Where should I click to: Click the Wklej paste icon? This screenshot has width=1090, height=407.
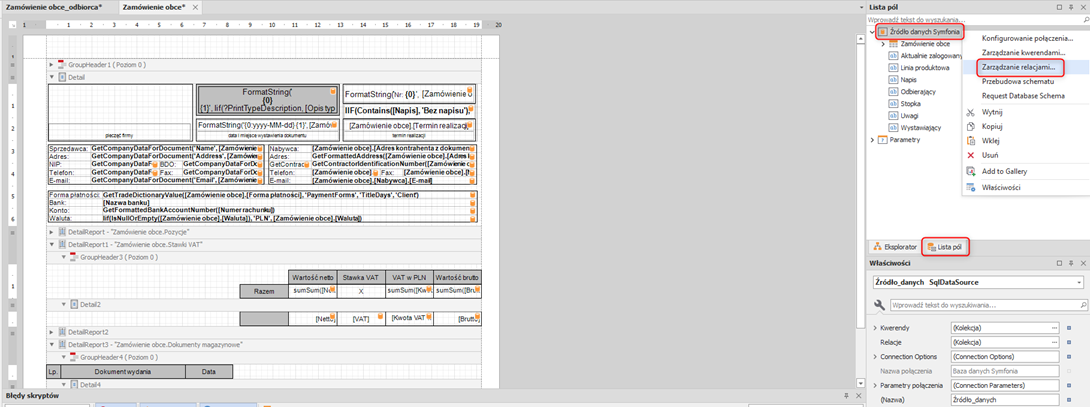click(970, 141)
